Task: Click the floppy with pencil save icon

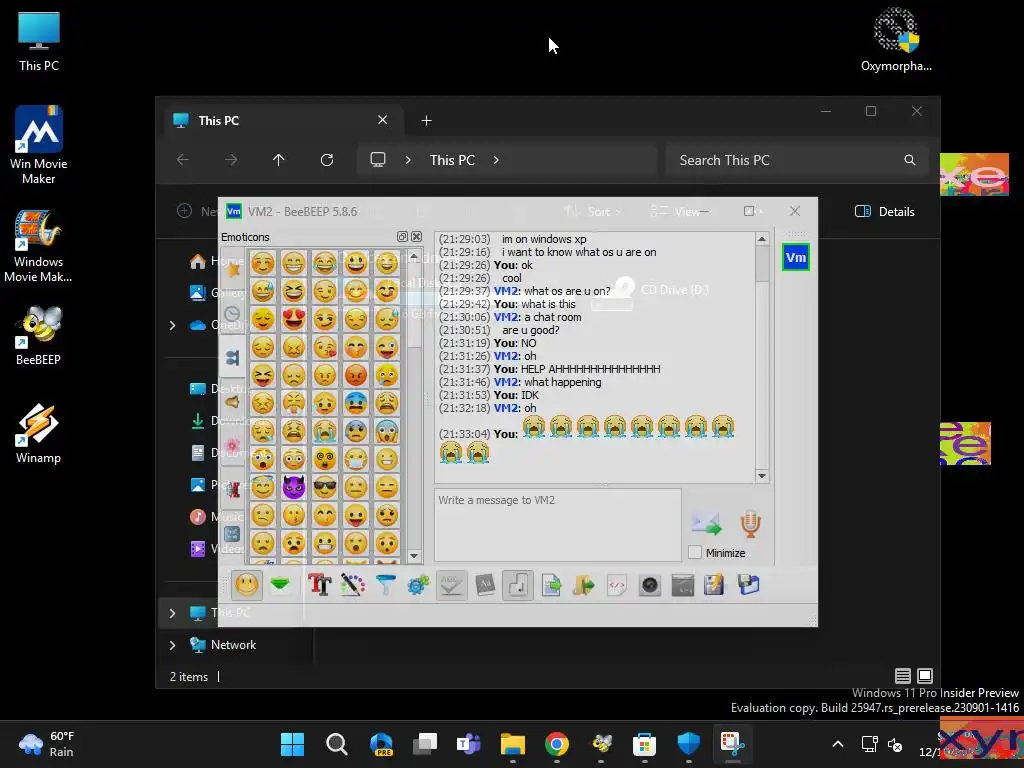Action: click(714, 584)
